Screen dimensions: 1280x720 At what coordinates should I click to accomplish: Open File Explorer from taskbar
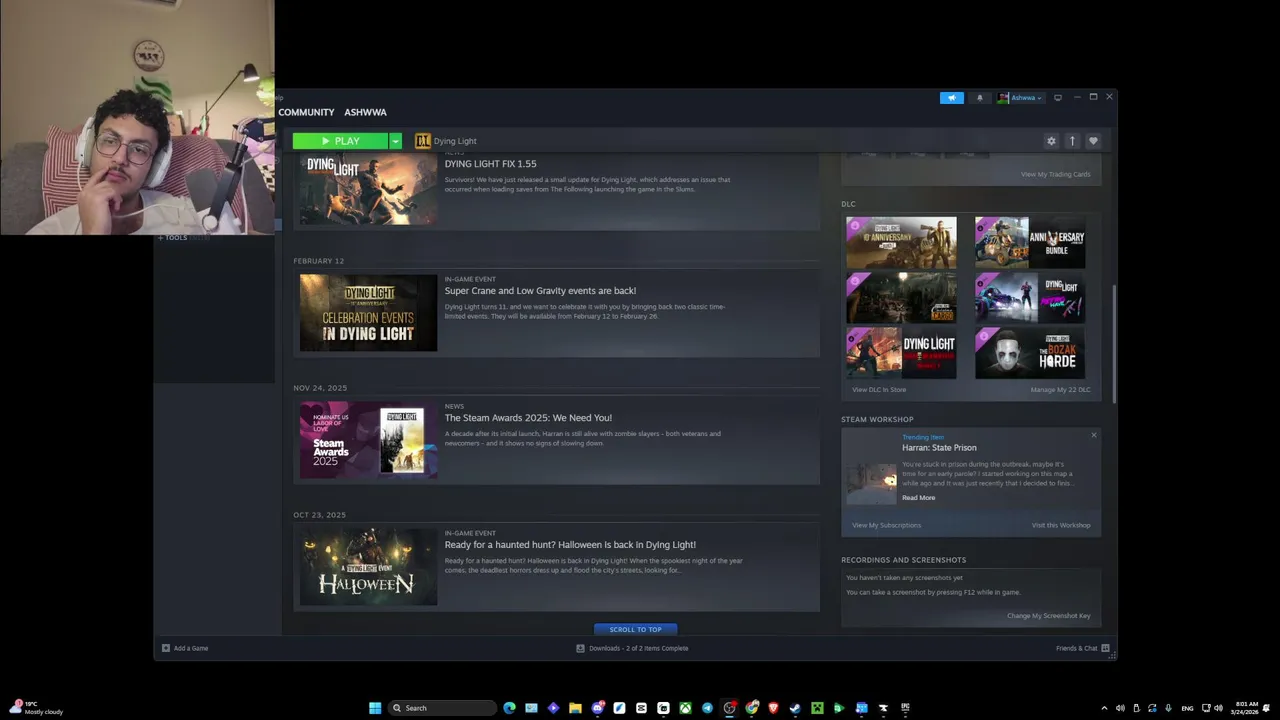tap(575, 708)
